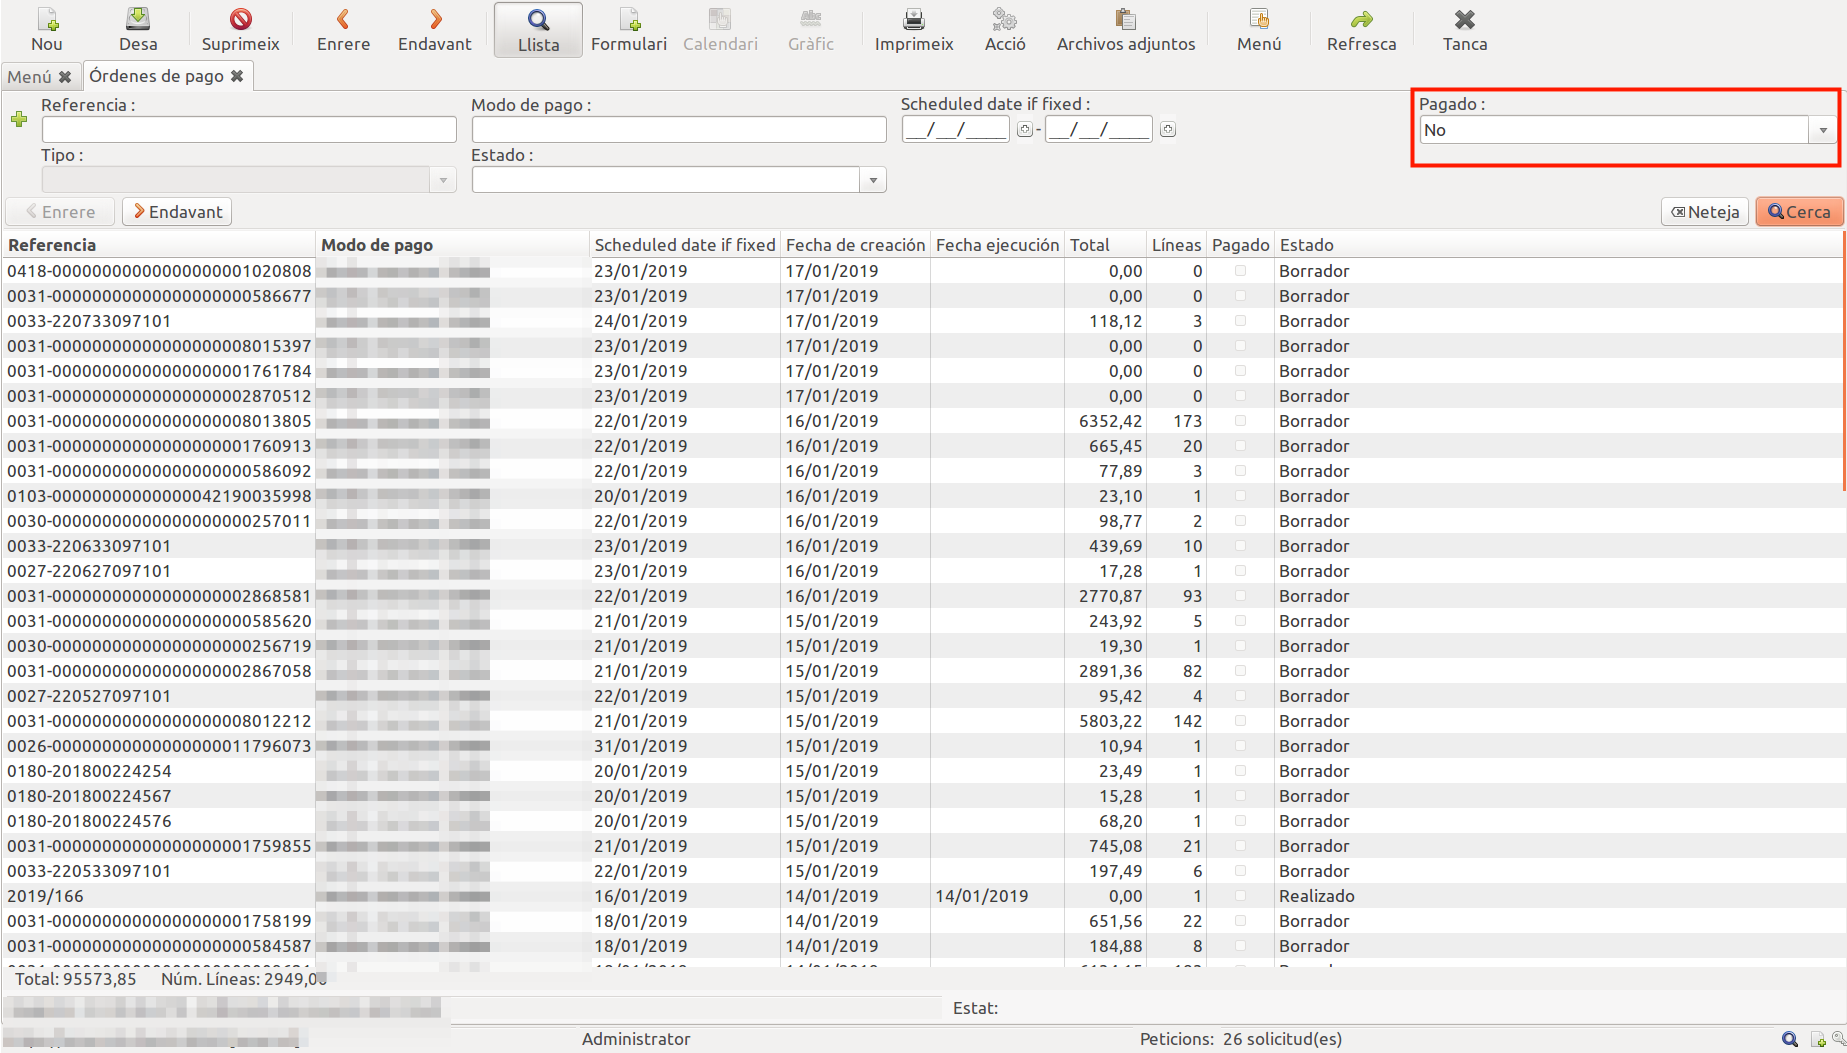1847x1053 pixels.
Task: Open calendar picker for the end scheduled date
Action: [x=1167, y=129]
